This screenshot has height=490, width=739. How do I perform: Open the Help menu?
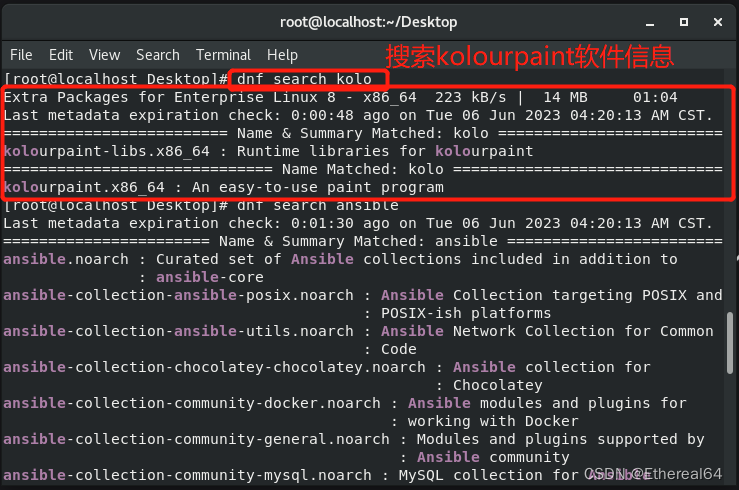(282, 56)
